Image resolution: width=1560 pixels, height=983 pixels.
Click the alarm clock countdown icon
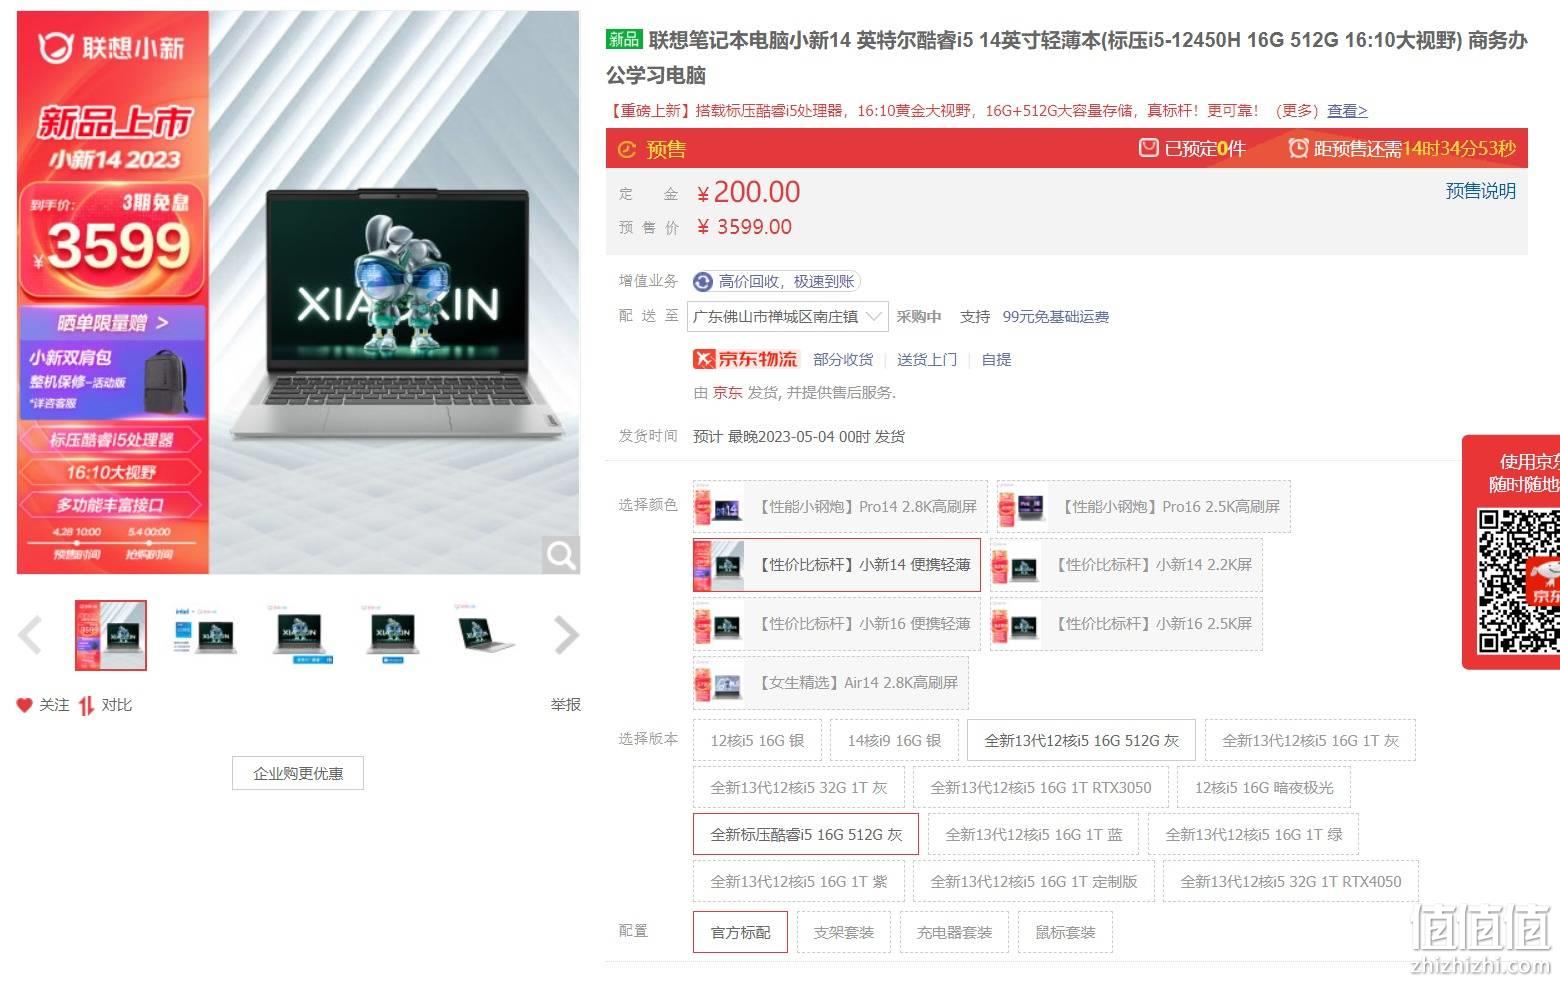tap(1298, 148)
